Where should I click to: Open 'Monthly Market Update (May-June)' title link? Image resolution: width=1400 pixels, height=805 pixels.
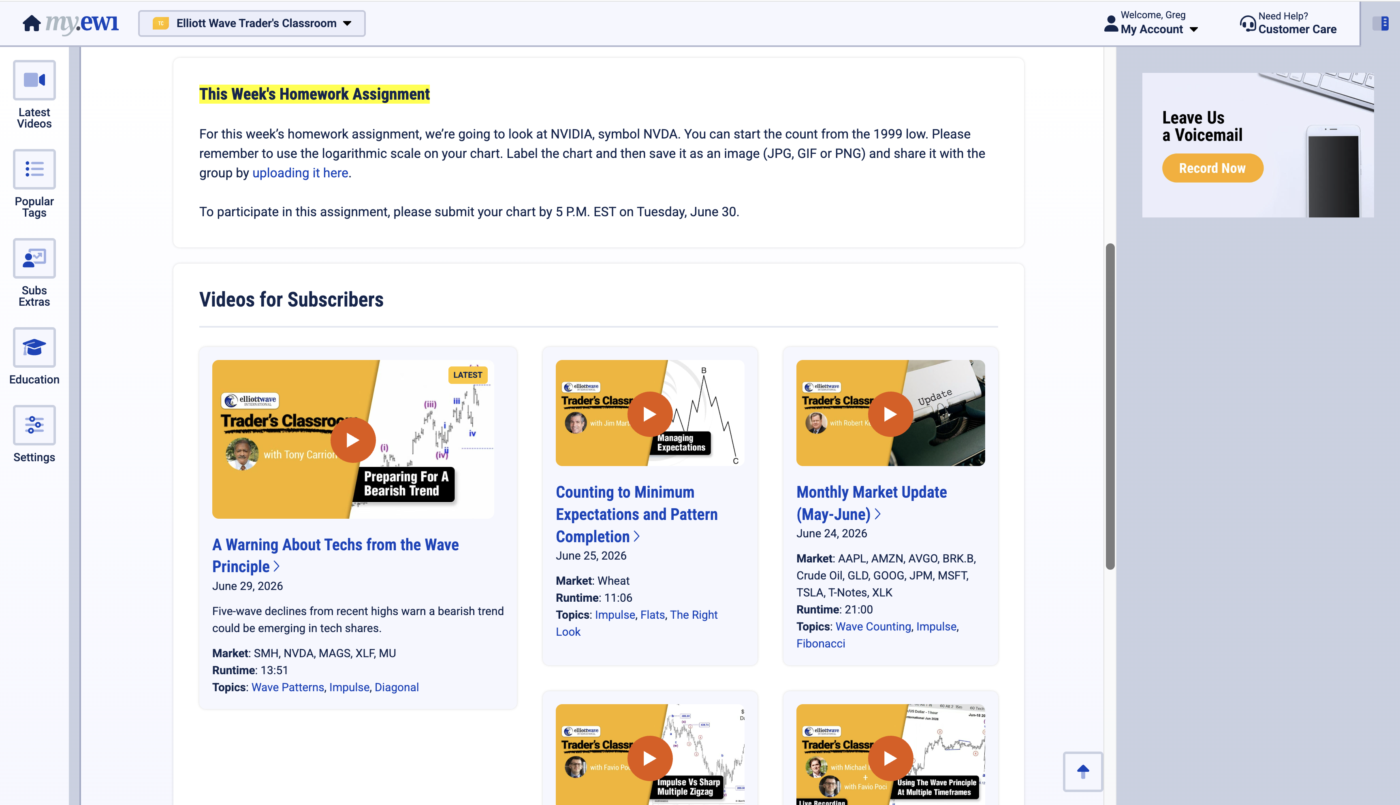[871, 503]
